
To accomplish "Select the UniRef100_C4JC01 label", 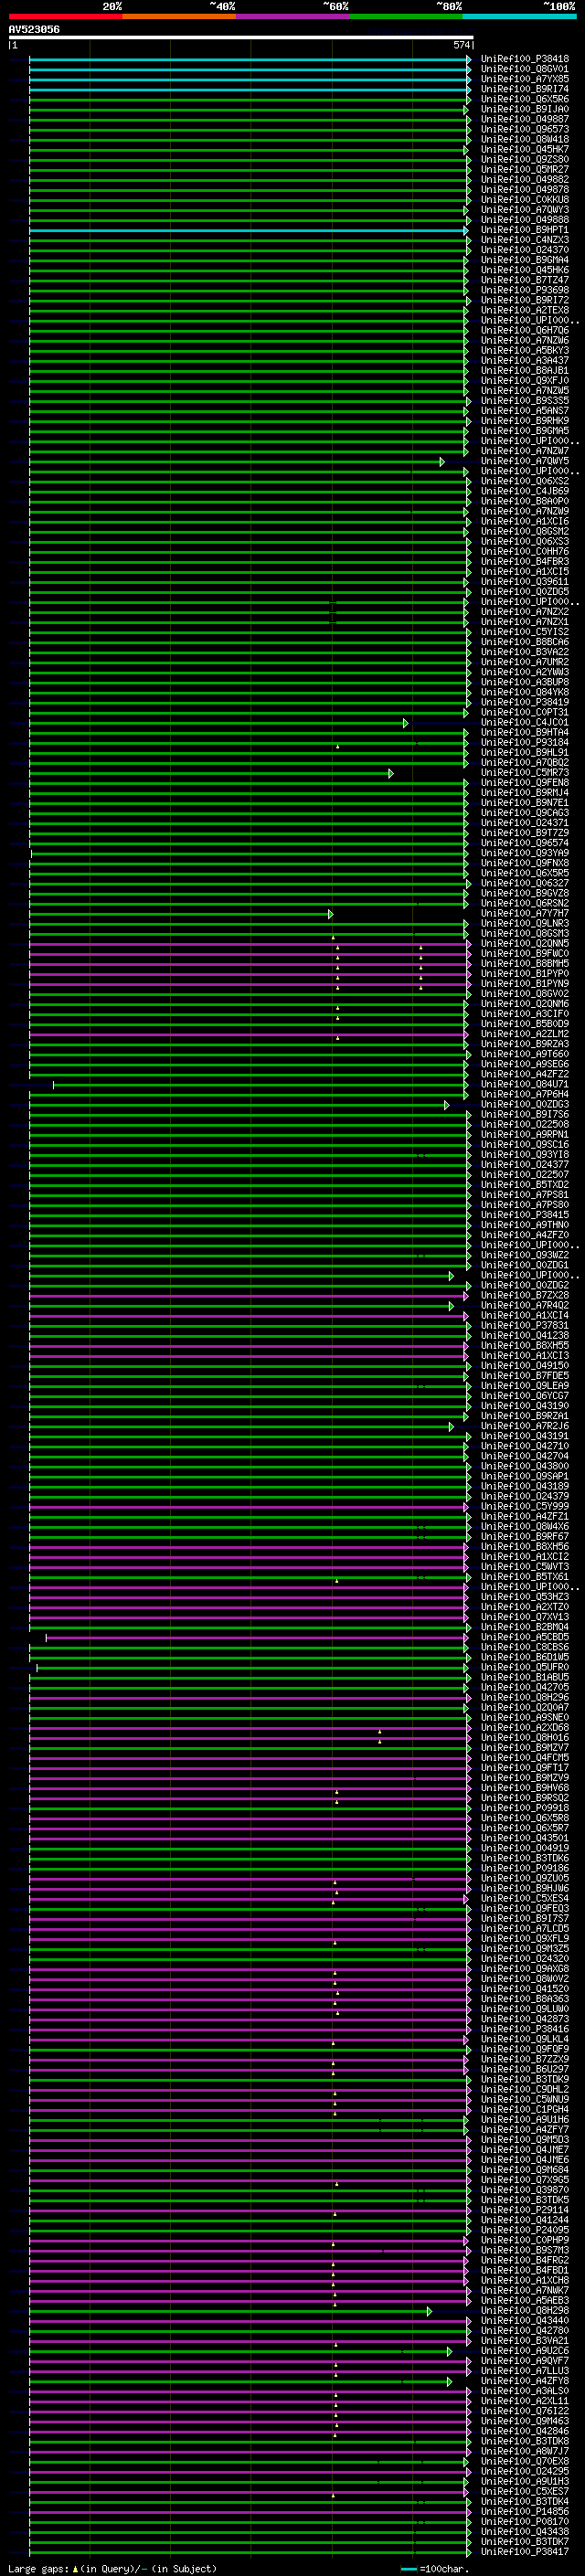I will click(524, 722).
